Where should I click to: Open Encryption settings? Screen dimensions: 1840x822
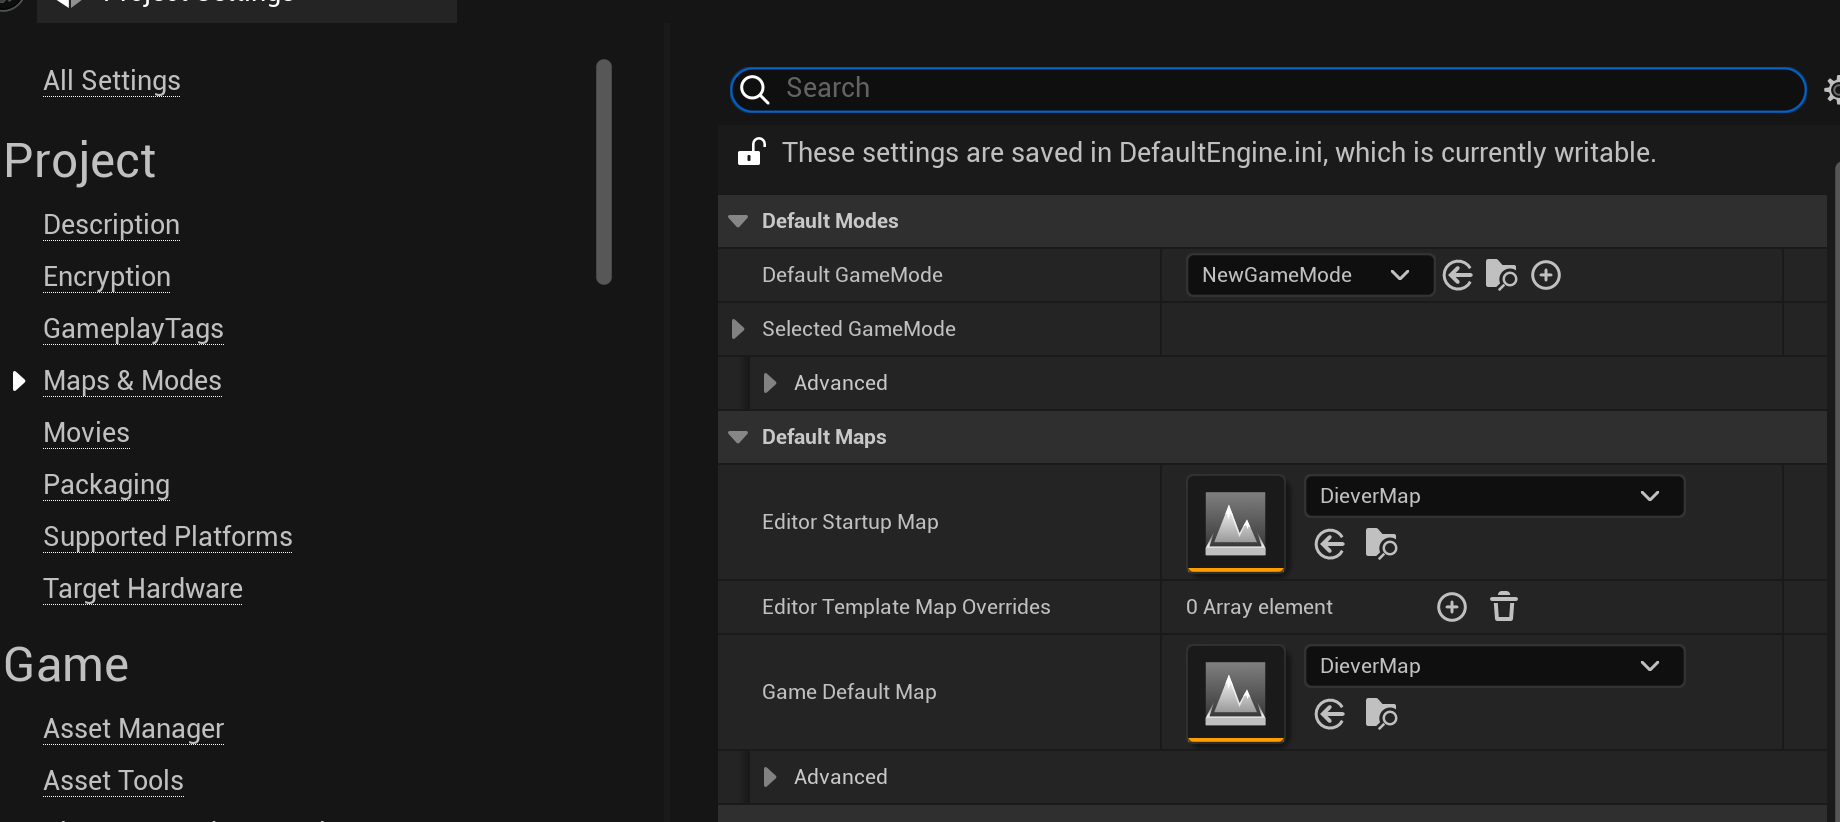pyautogui.click(x=107, y=277)
